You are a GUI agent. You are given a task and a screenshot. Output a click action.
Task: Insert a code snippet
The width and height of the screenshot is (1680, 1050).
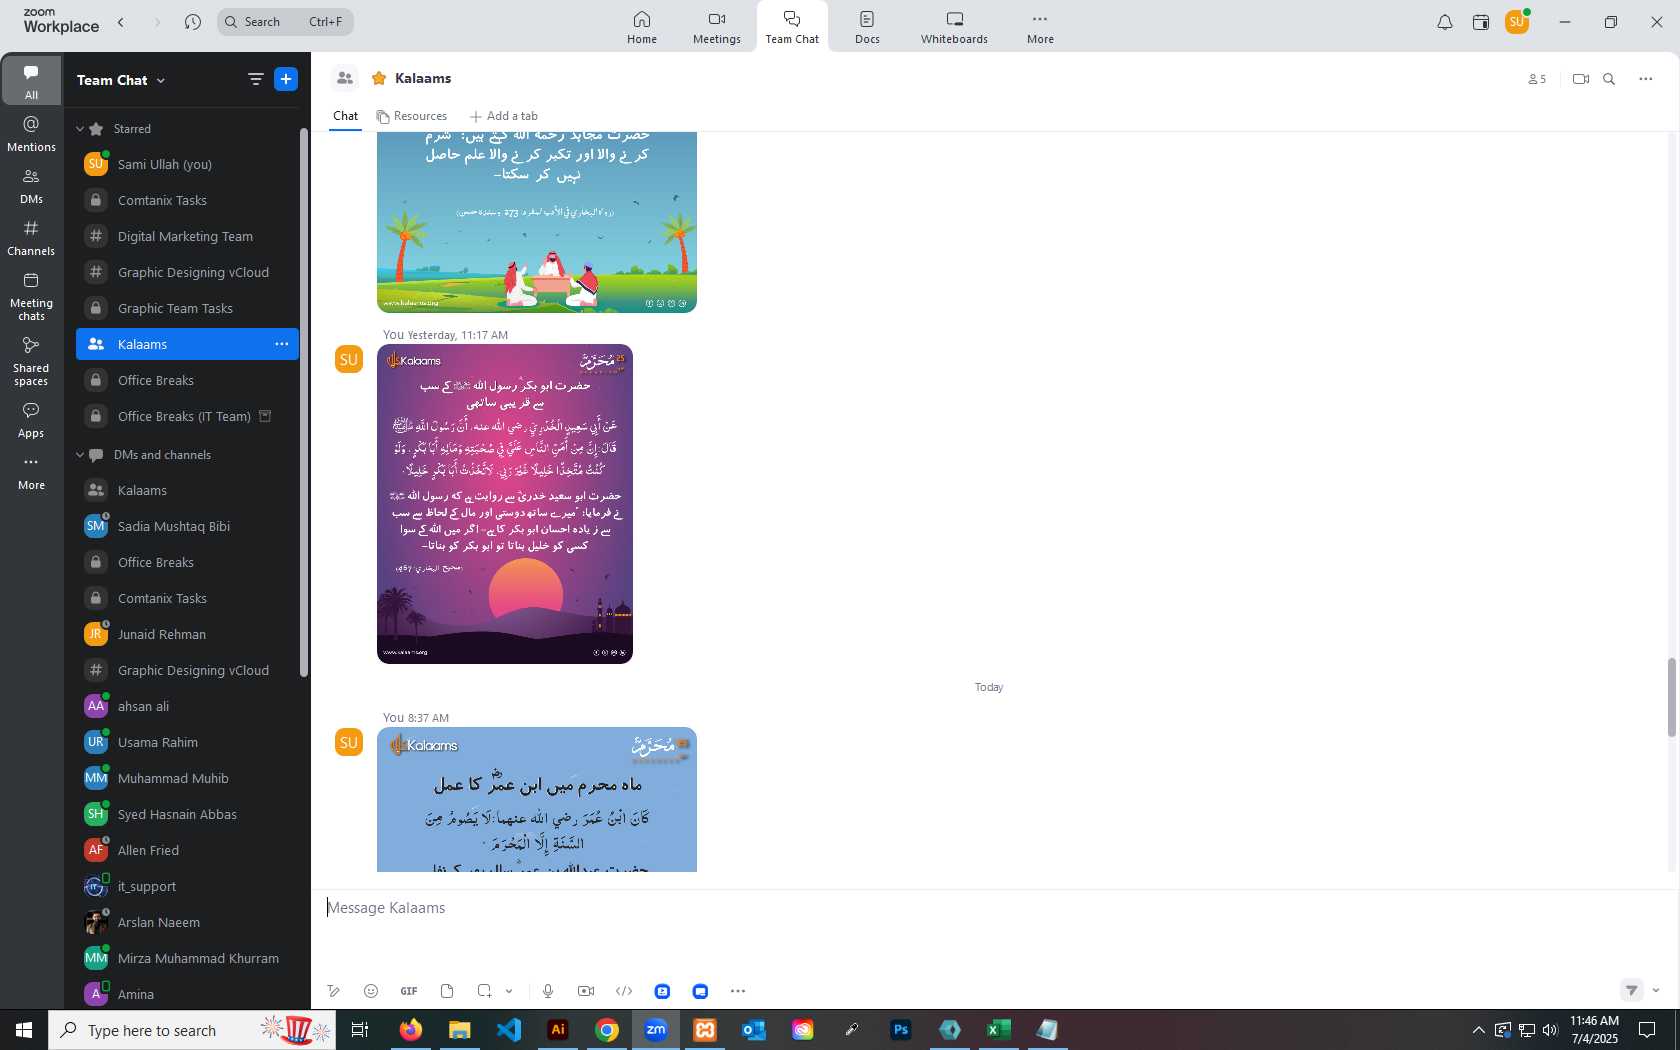(x=624, y=991)
